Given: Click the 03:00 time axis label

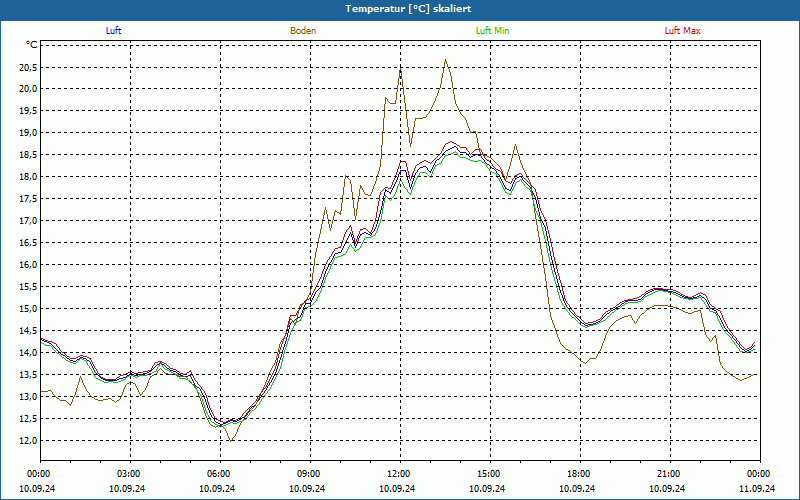Looking at the screenshot, I should click(131, 474).
